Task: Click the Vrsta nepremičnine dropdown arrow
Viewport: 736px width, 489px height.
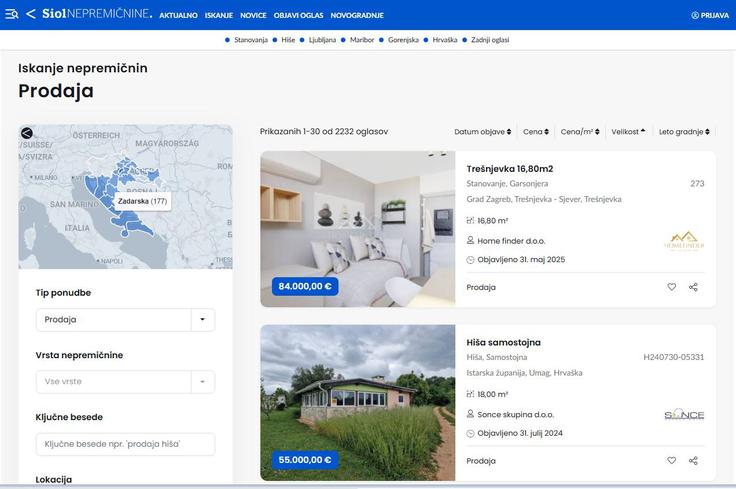Action: coord(203,382)
